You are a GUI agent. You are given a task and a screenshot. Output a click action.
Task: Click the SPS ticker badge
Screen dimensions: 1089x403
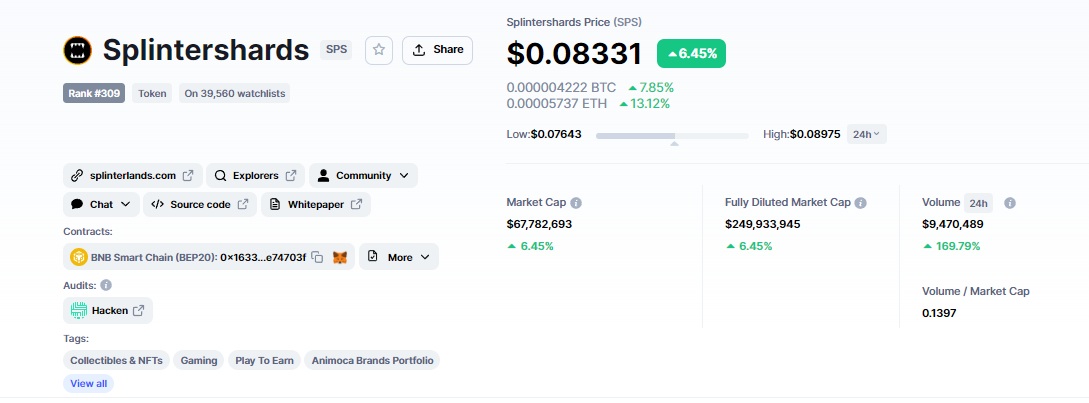click(335, 50)
